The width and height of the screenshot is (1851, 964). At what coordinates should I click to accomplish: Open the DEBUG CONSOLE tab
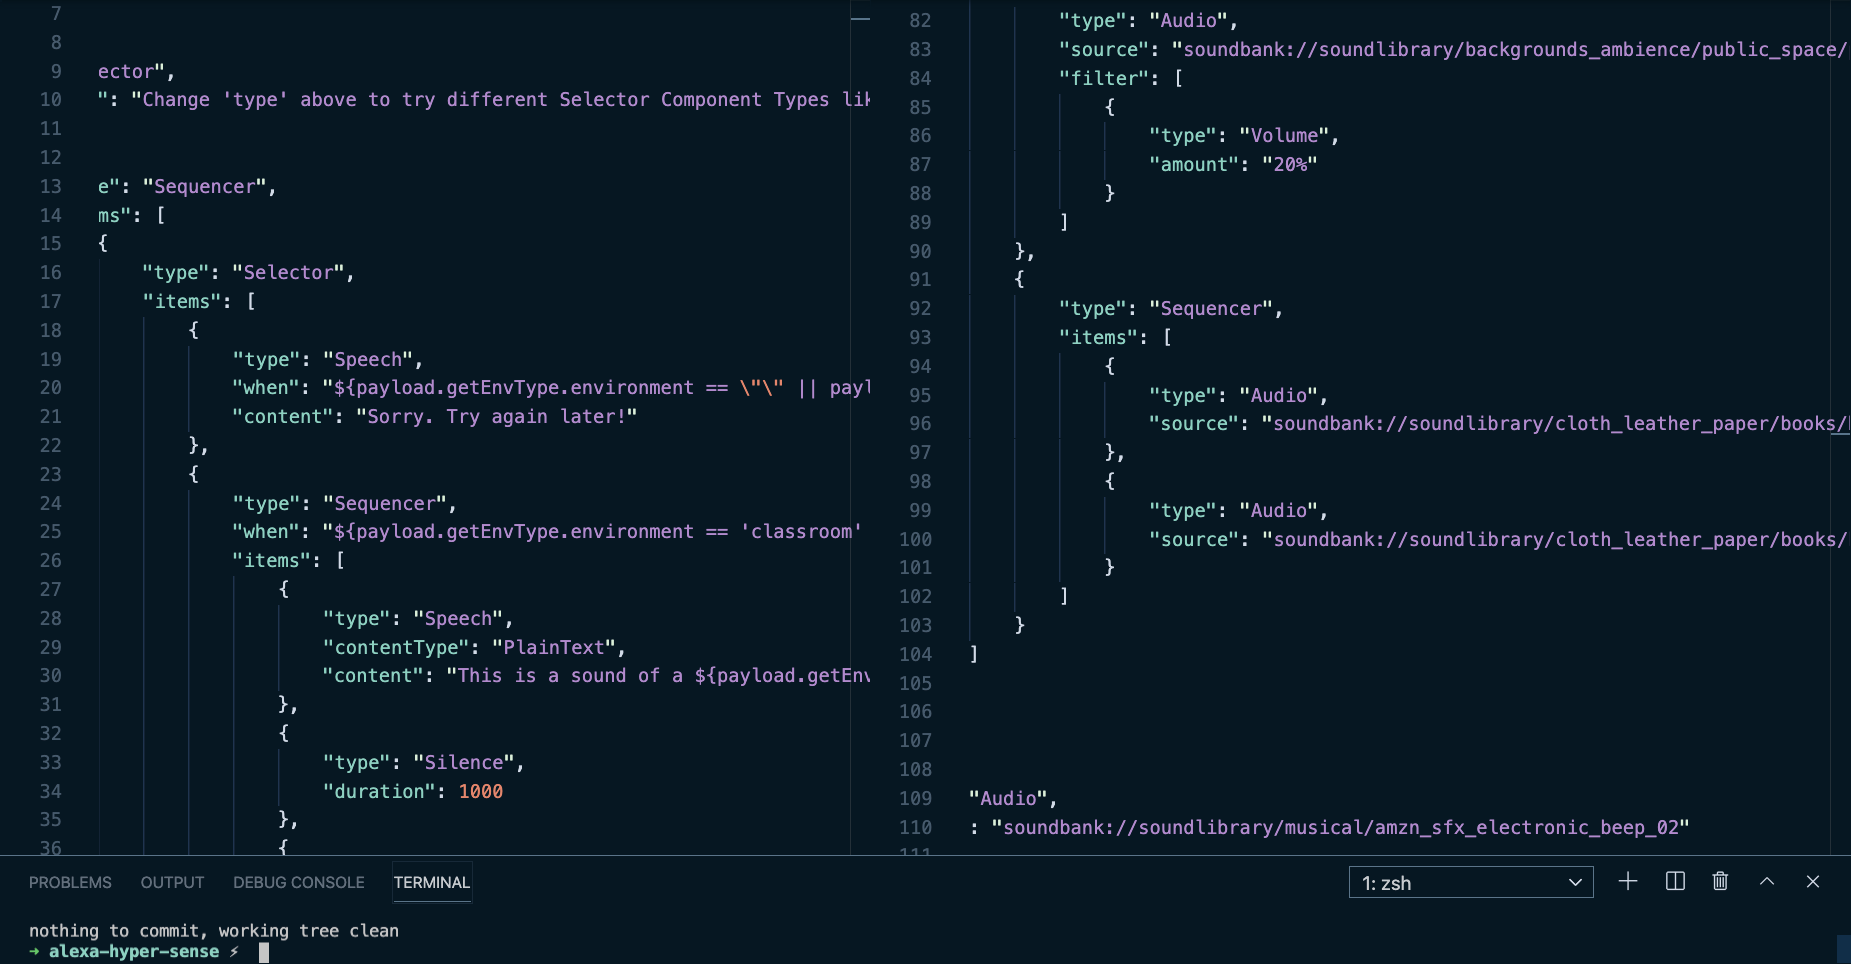[299, 882]
